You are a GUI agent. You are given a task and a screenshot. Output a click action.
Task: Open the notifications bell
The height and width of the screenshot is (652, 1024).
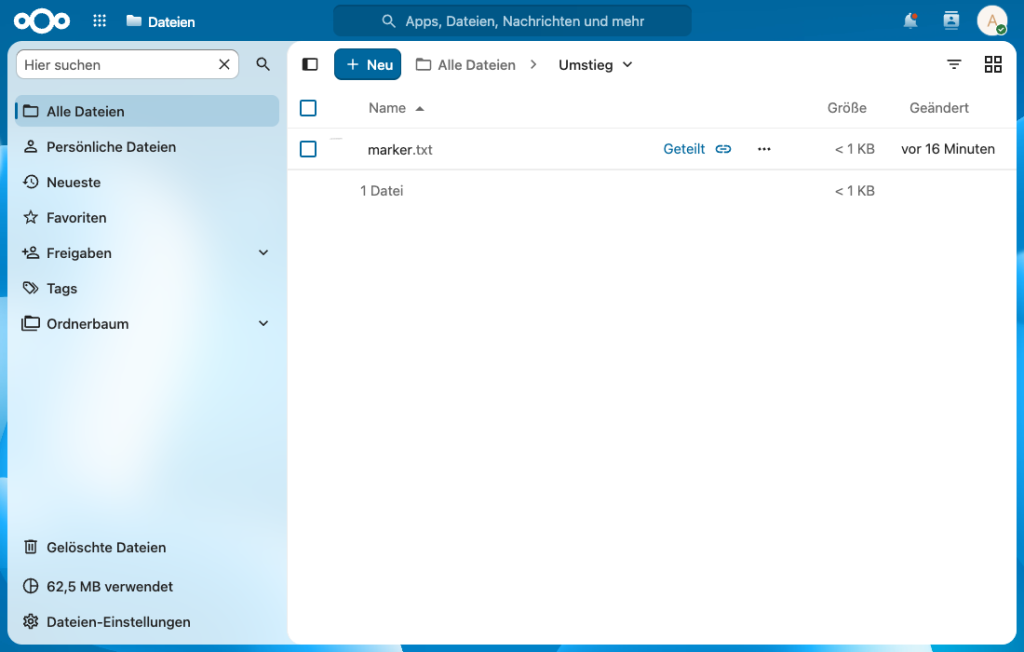910,21
